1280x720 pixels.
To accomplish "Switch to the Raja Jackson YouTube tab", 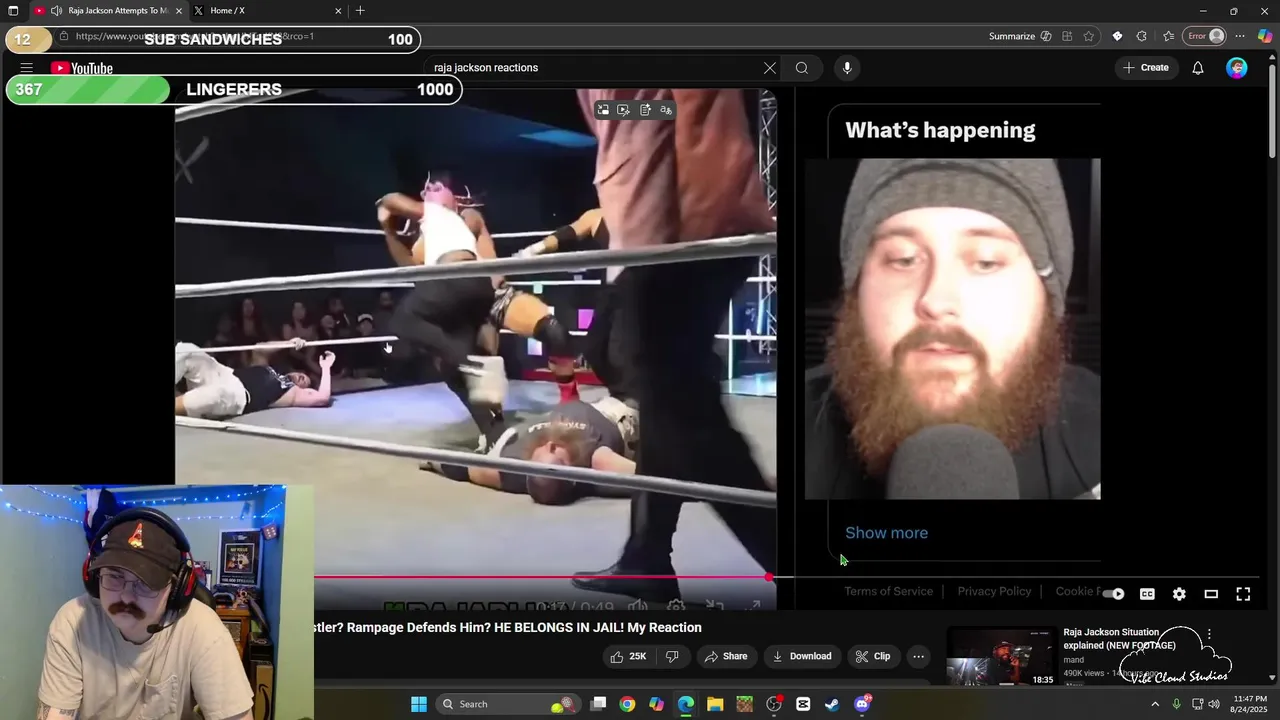I will click(x=108, y=11).
